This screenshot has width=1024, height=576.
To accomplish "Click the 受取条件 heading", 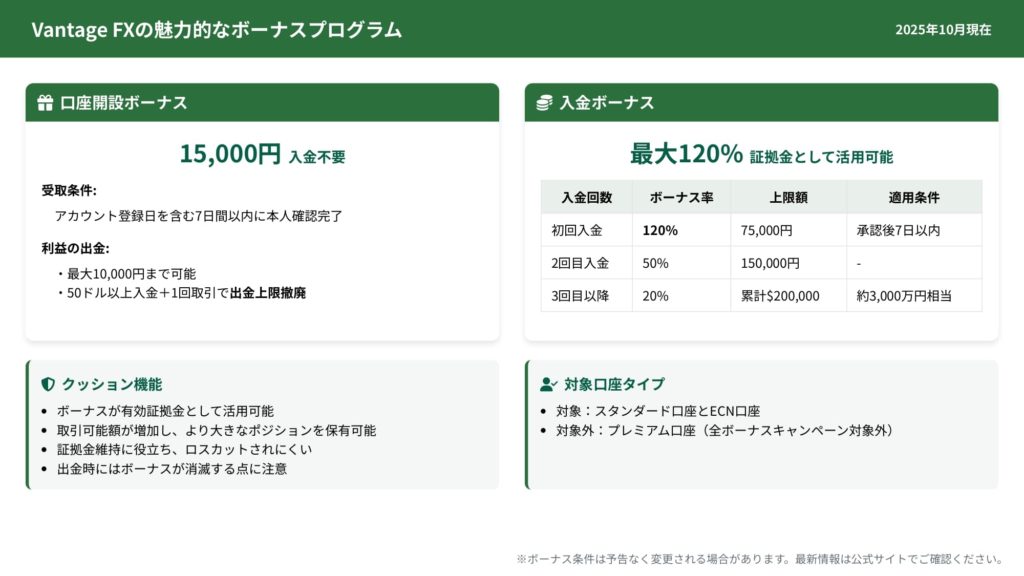I will 69,190.
